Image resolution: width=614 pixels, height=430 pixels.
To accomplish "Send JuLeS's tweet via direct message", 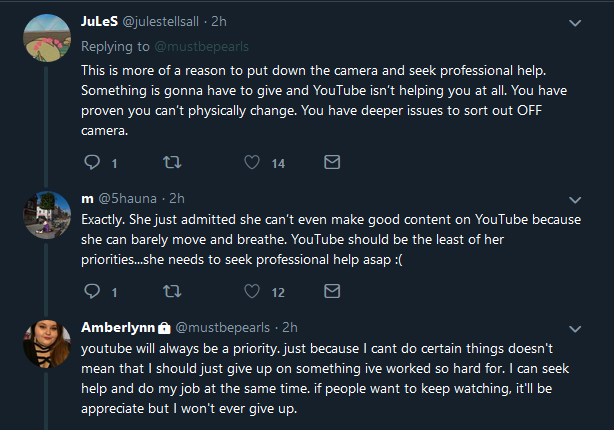I will [332, 162].
